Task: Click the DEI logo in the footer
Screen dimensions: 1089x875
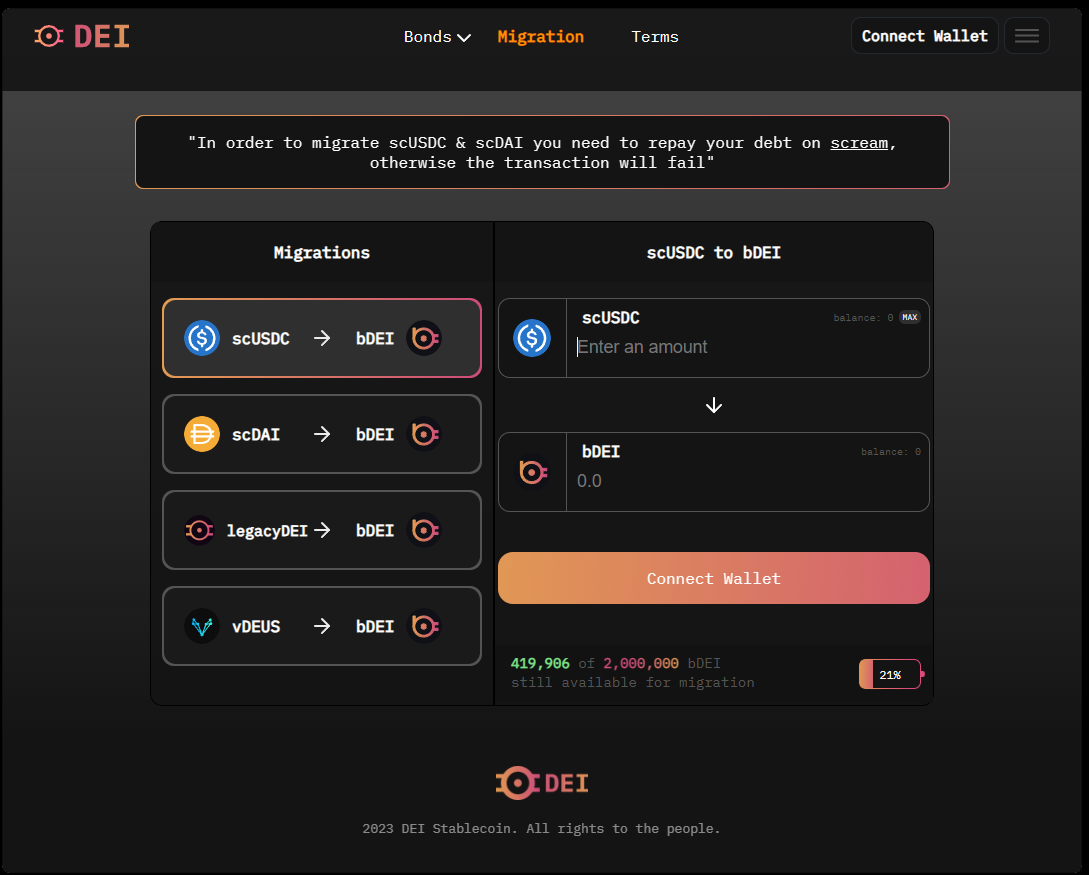Action: [x=542, y=783]
